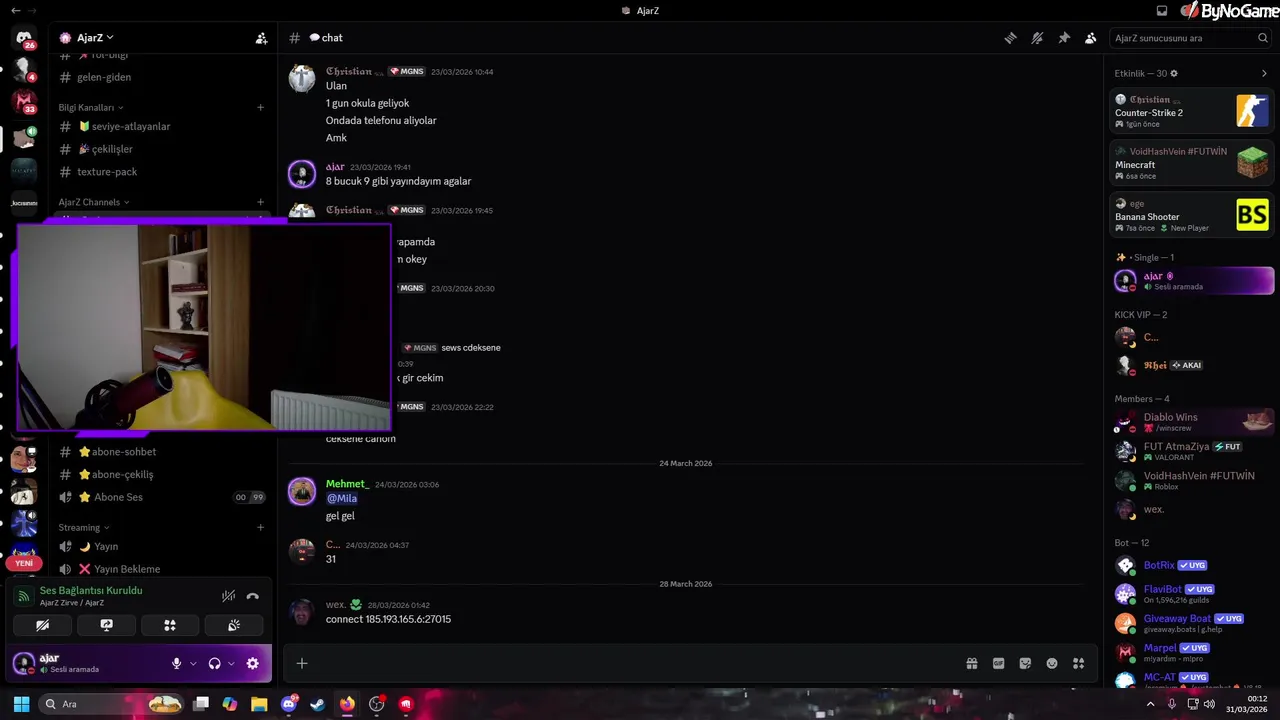Send a gift icon
The width and height of the screenshot is (1280, 720).
point(971,663)
